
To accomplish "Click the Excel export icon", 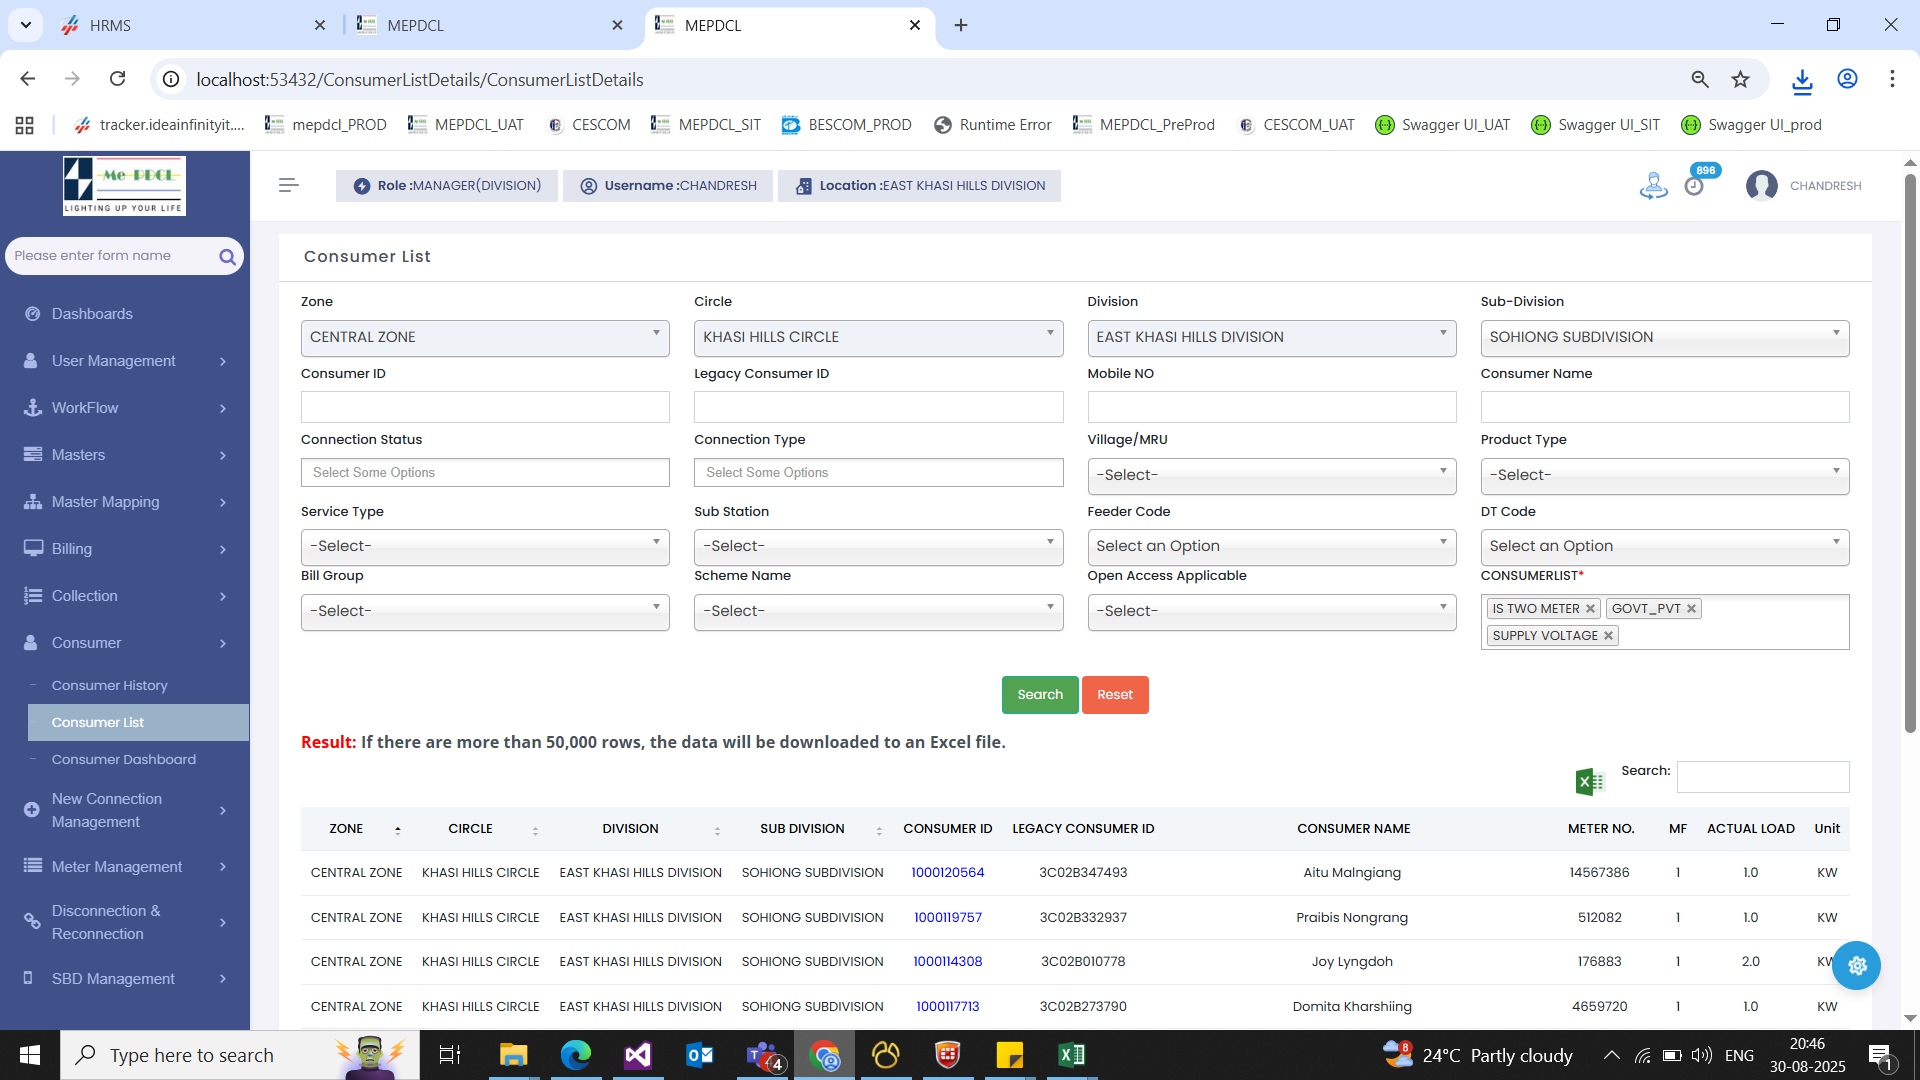I will 1589,781.
